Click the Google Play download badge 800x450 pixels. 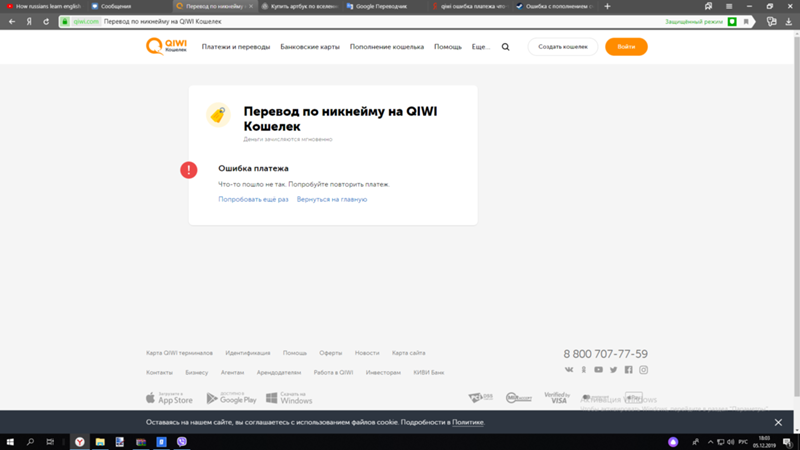(232, 398)
